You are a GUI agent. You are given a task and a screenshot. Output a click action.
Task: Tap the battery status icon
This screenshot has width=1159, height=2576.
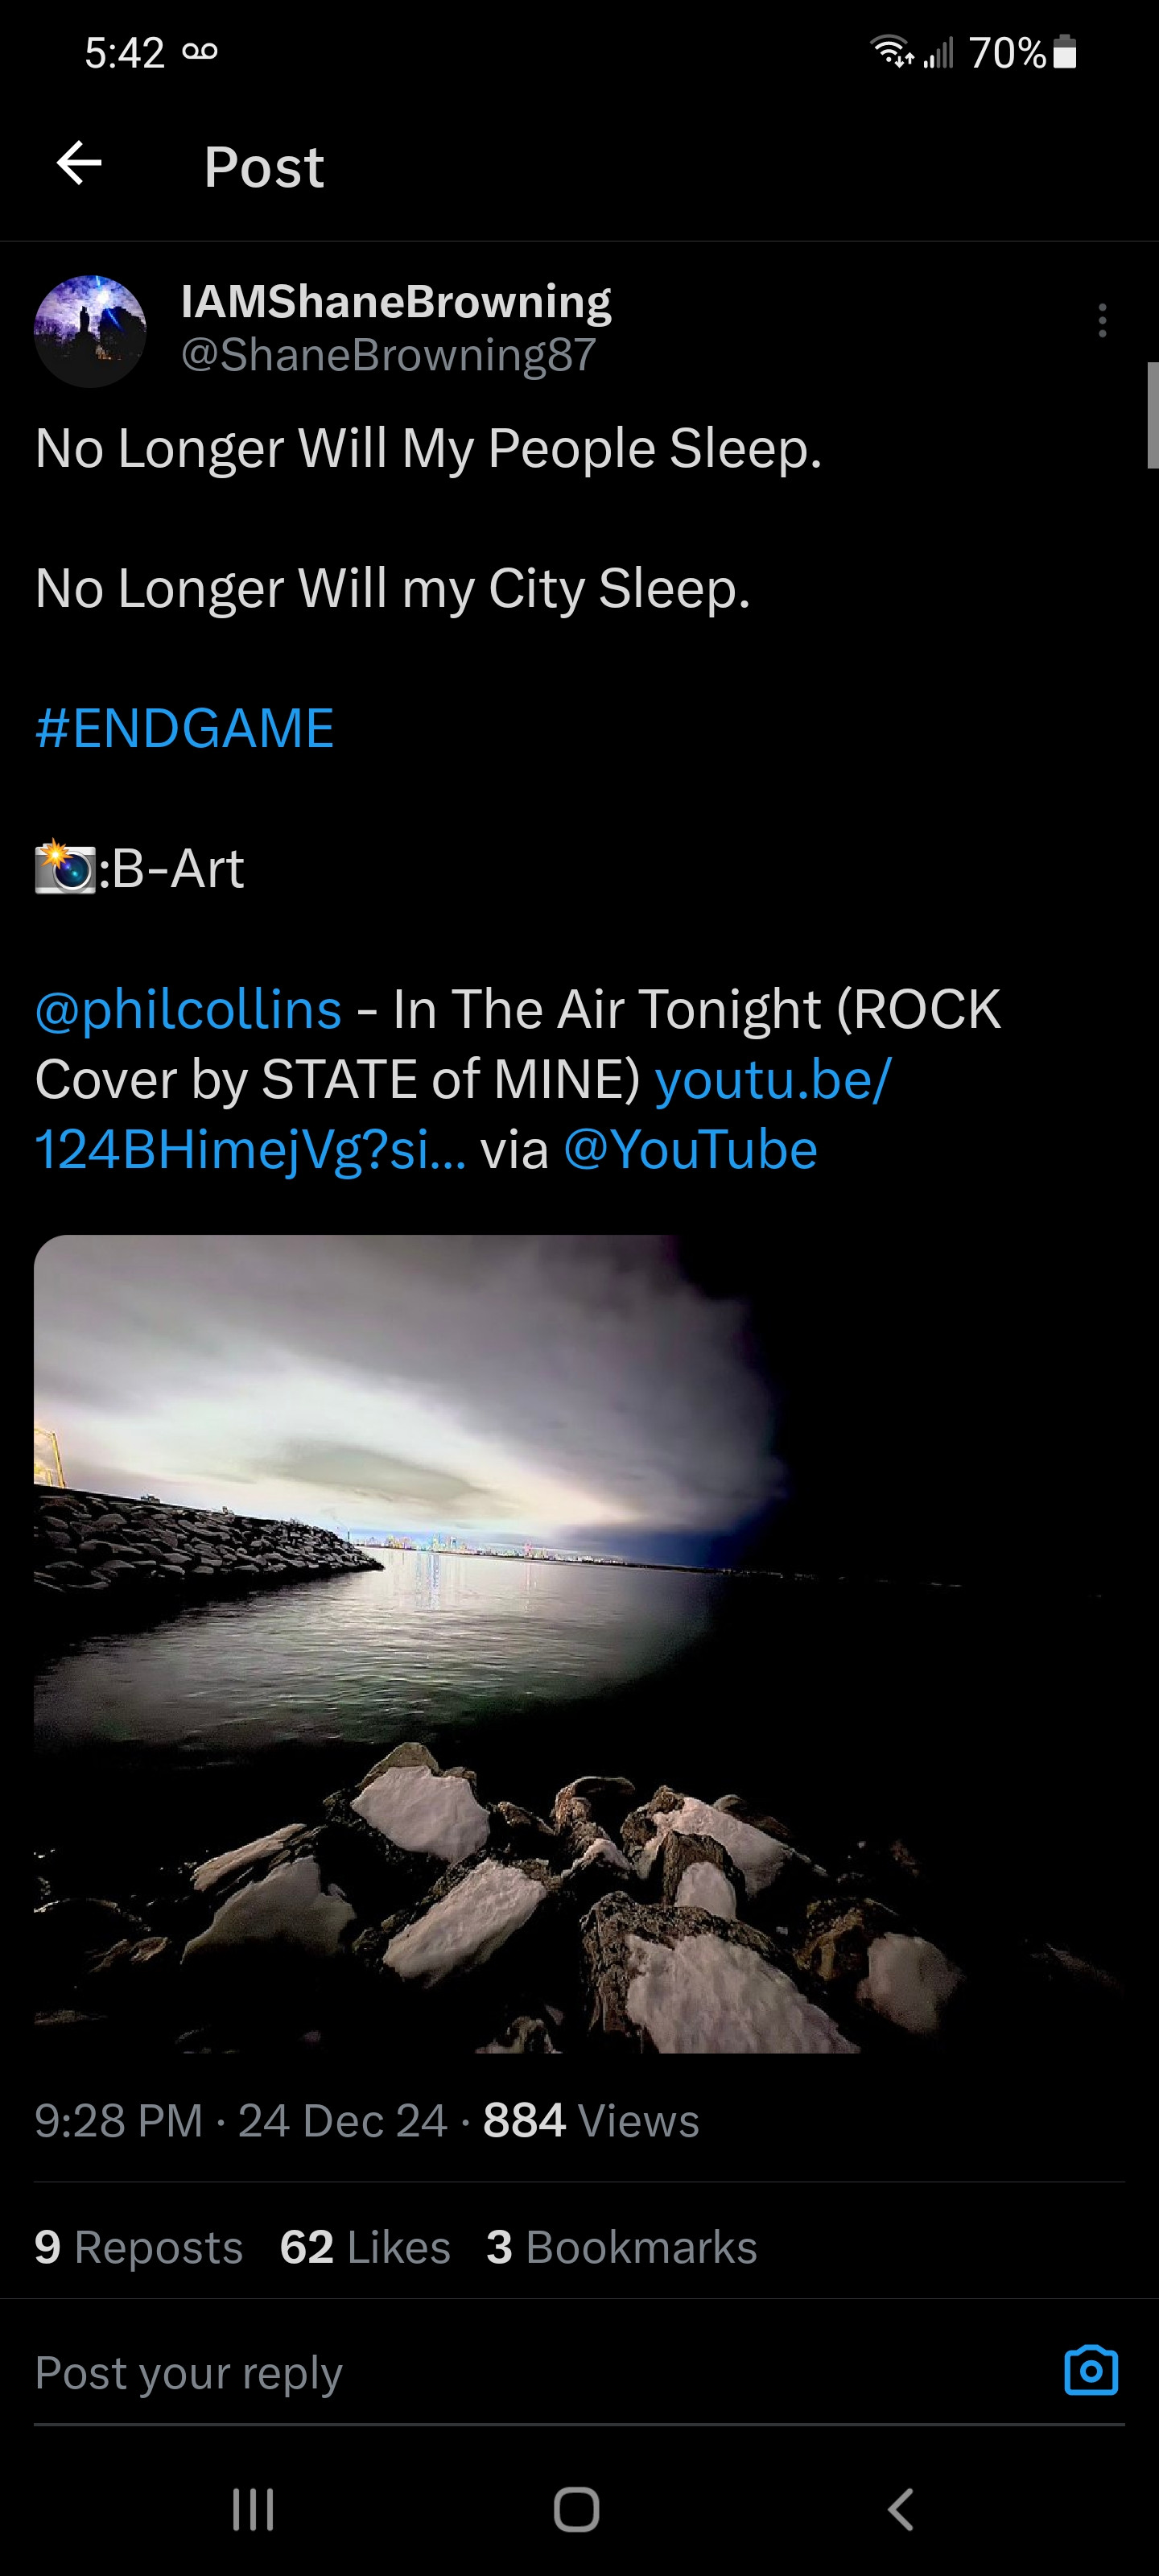point(1065,52)
